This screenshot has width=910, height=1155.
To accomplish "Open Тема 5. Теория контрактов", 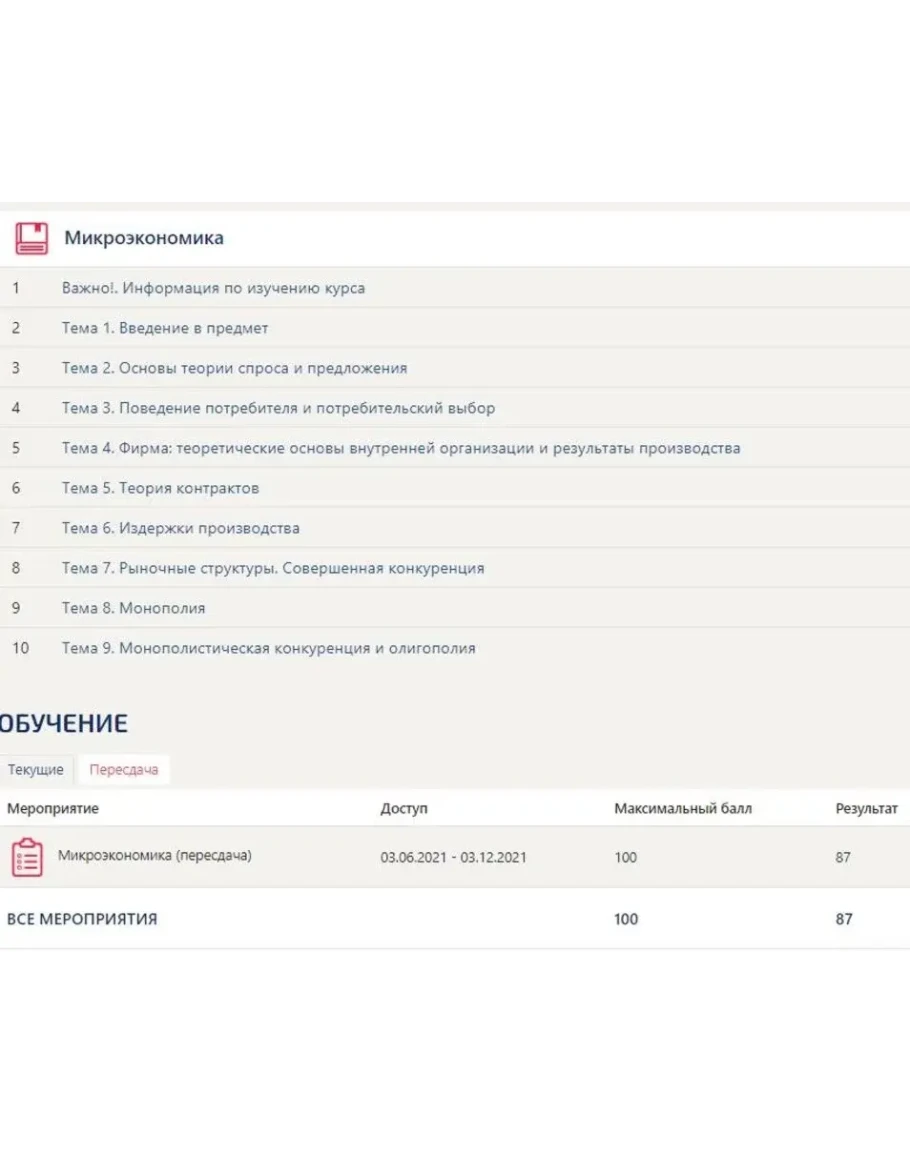I will [x=160, y=488].
